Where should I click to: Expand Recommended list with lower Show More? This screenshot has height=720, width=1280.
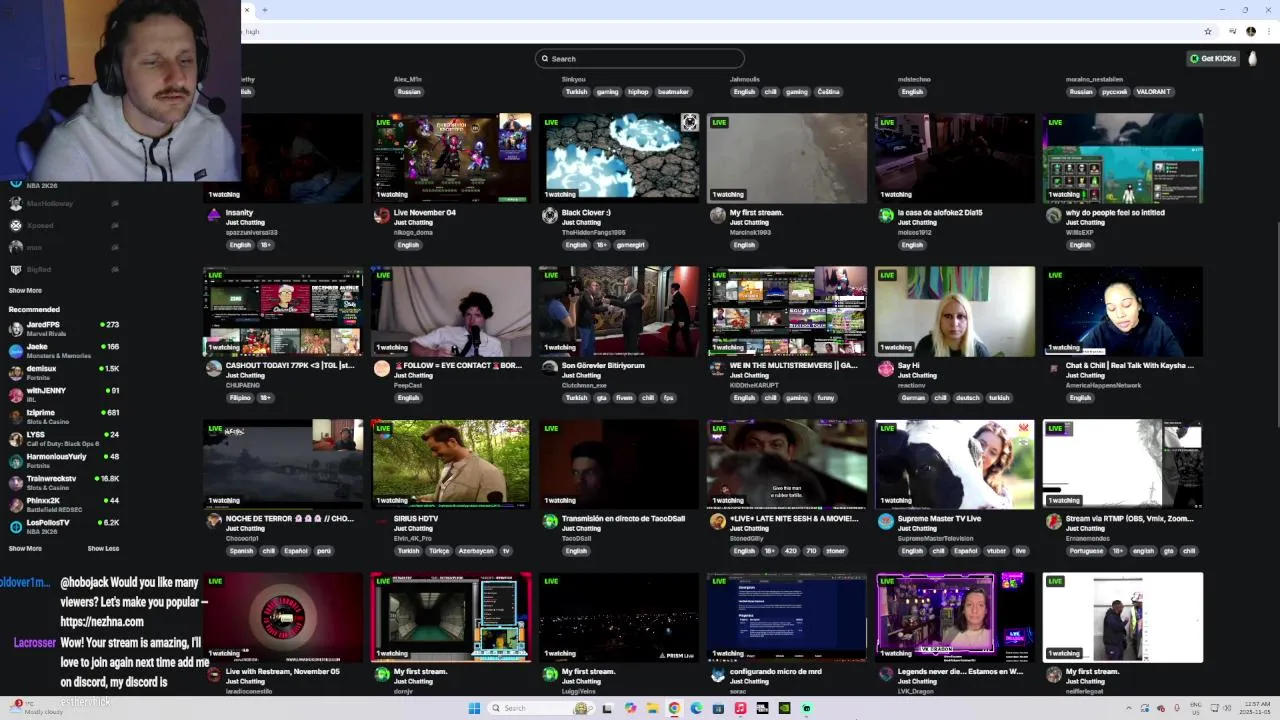coord(25,548)
